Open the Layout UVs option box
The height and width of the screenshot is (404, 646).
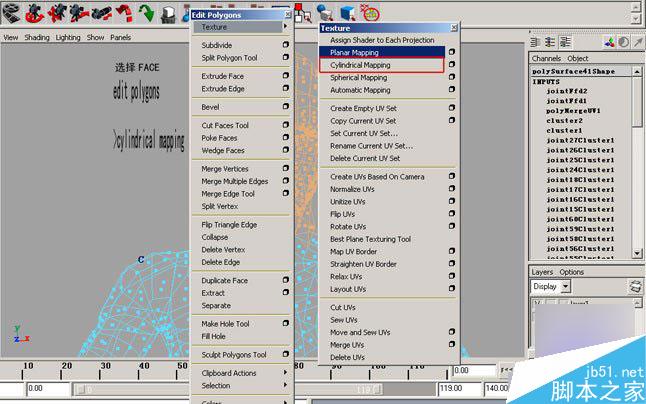coord(452,288)
